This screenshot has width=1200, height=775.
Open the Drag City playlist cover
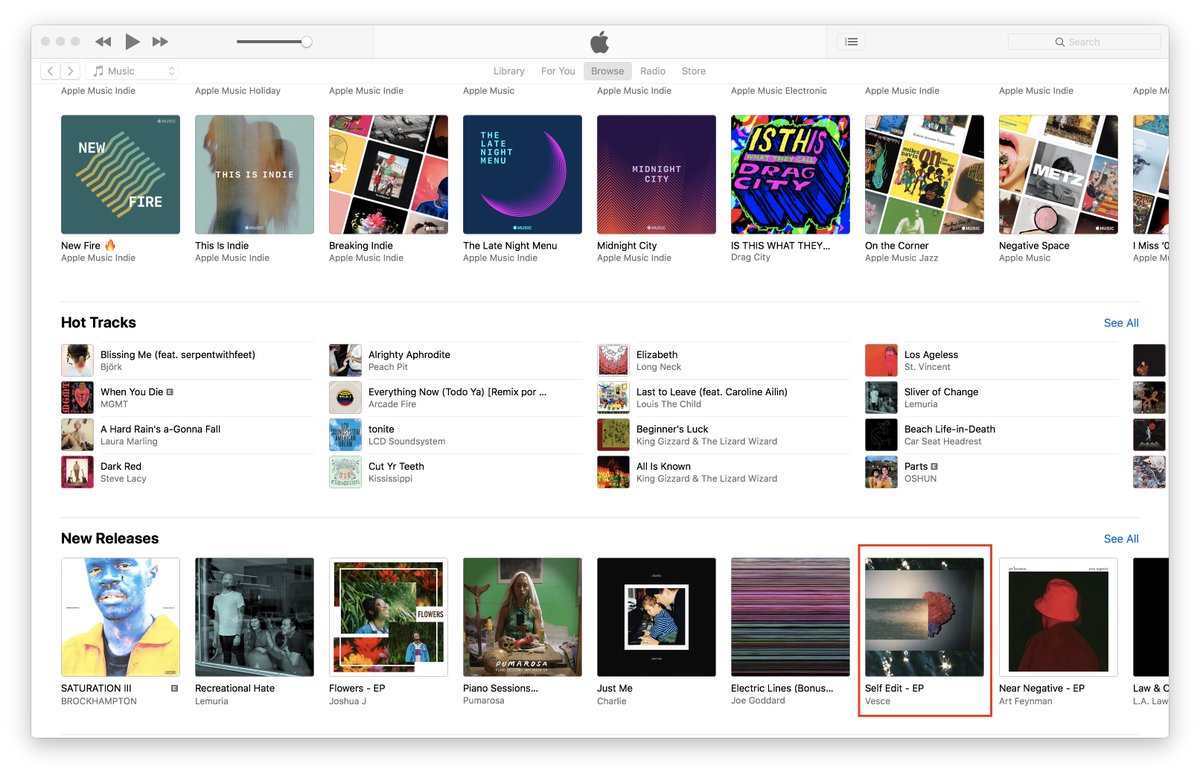pos(790,174)
